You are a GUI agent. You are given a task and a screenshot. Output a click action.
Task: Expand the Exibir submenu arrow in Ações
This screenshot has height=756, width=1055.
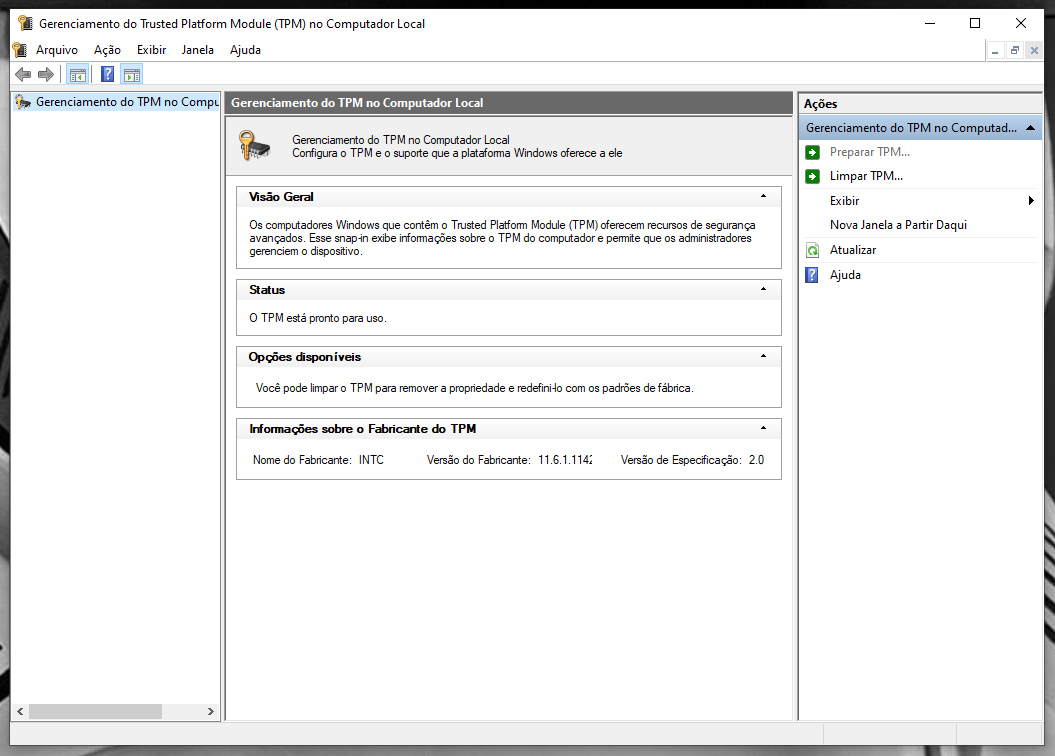click(1031, 201)
